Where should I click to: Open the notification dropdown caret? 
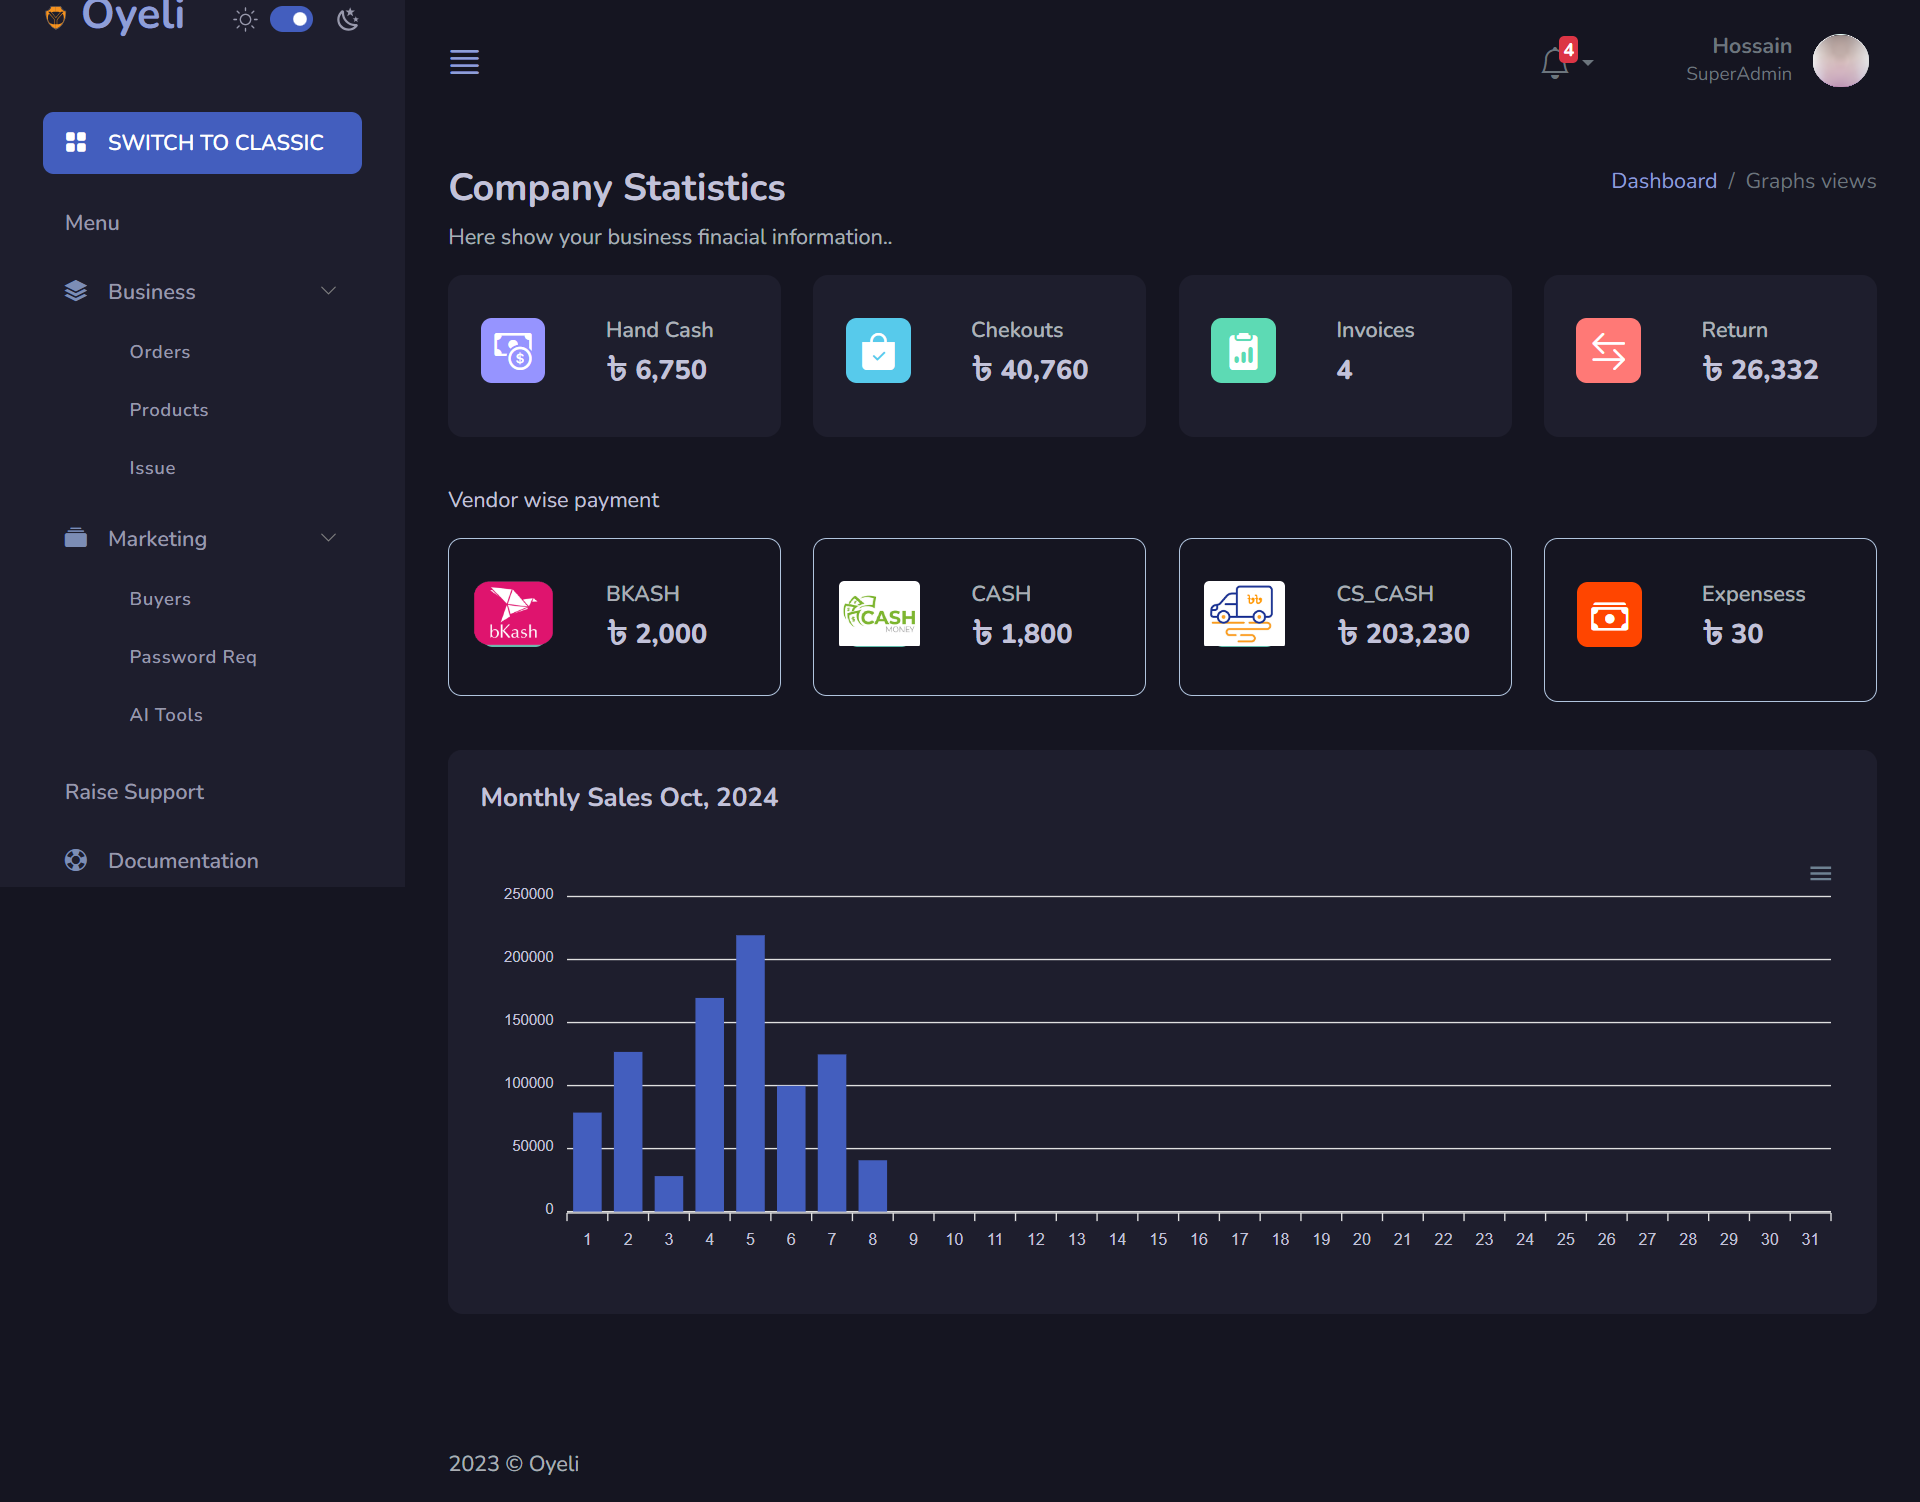1588,63
